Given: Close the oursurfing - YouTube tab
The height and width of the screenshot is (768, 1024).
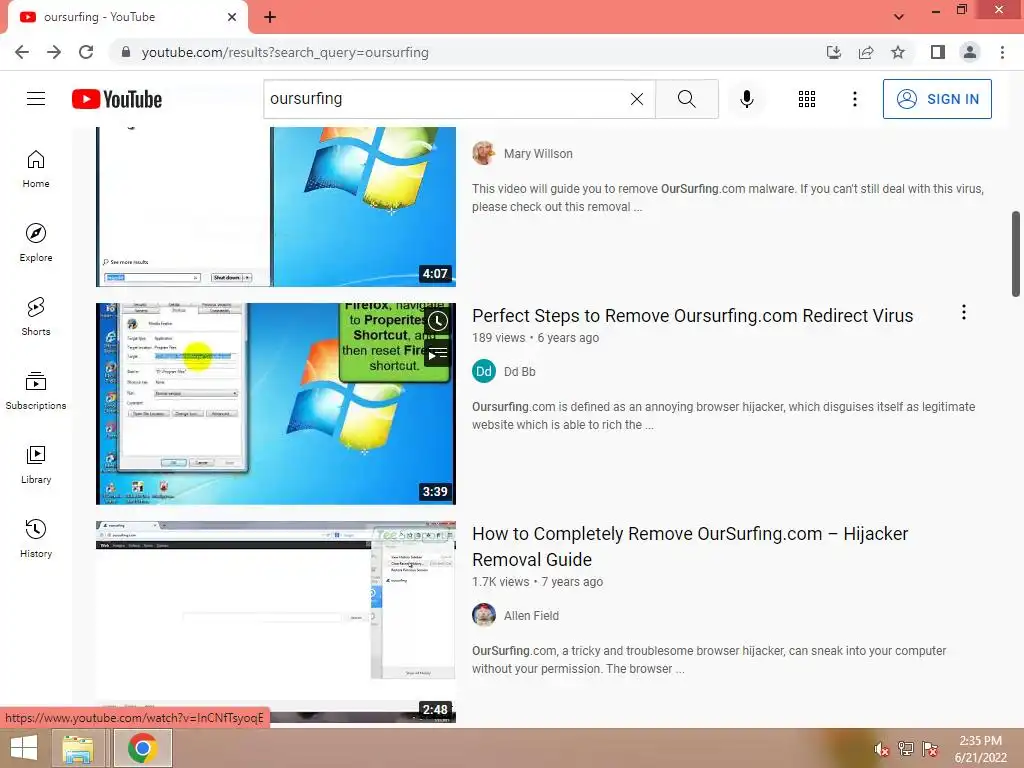Looking at the screenshot, I should 232,17.
